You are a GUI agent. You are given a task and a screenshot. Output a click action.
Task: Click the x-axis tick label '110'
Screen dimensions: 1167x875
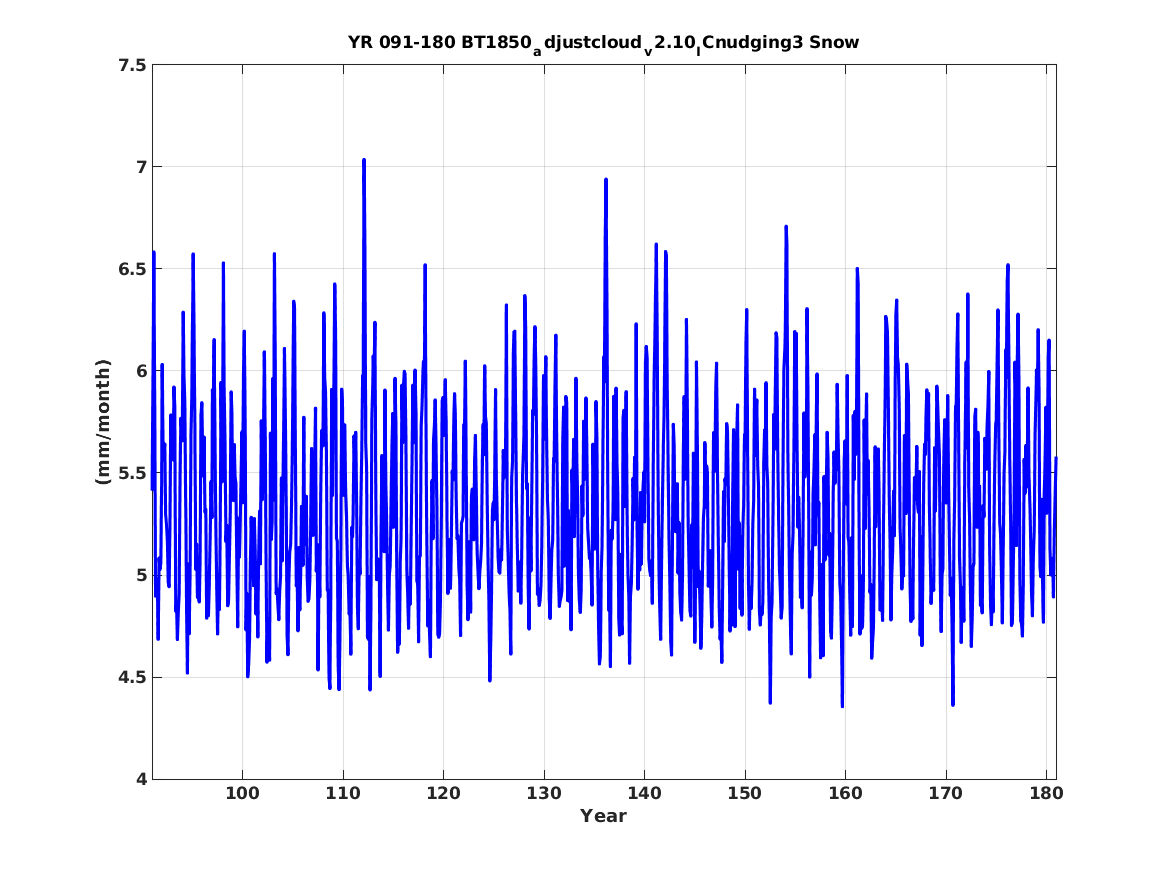pos(343,793)
